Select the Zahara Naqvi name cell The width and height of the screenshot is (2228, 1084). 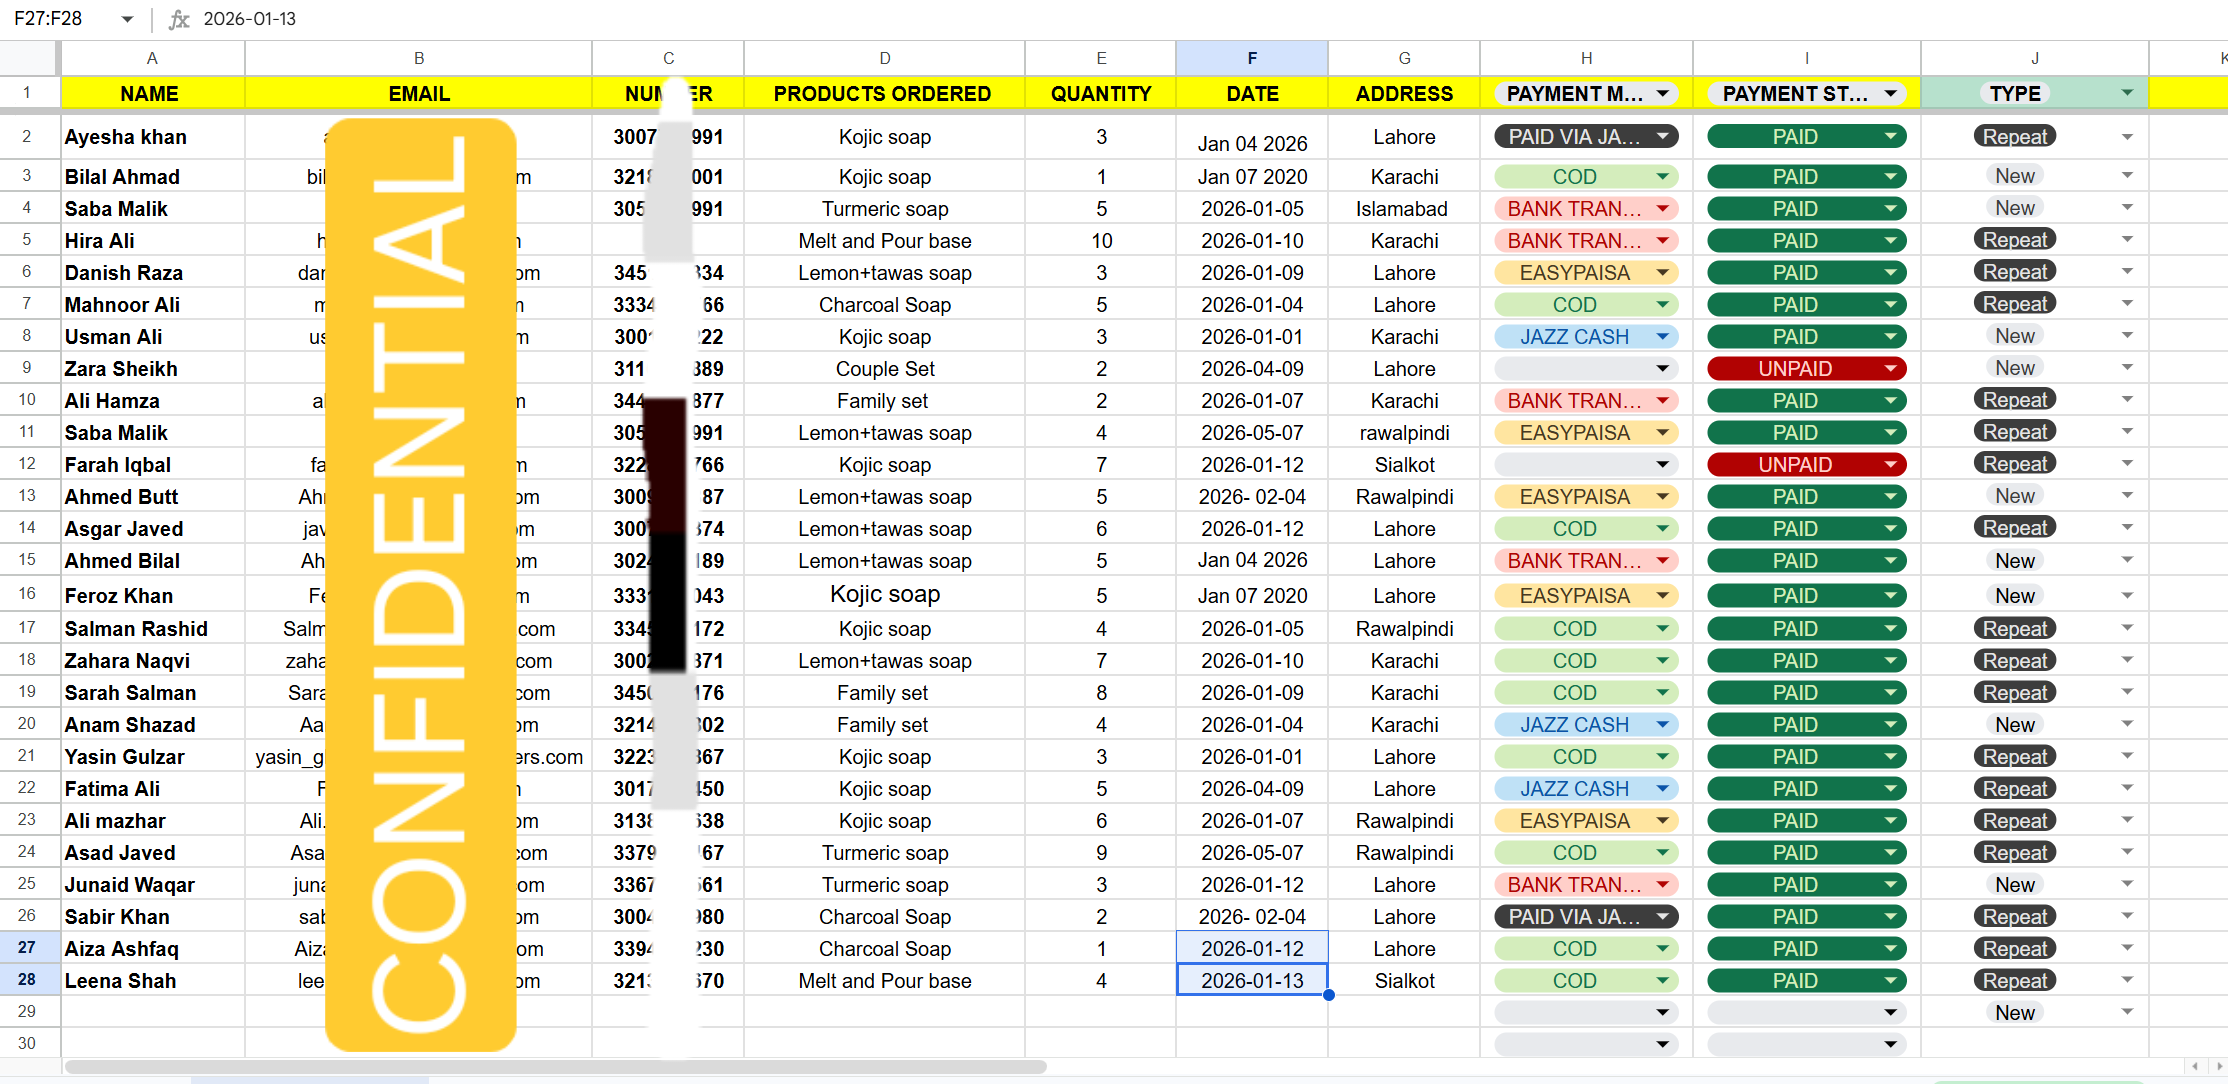[x=152, y=661]
